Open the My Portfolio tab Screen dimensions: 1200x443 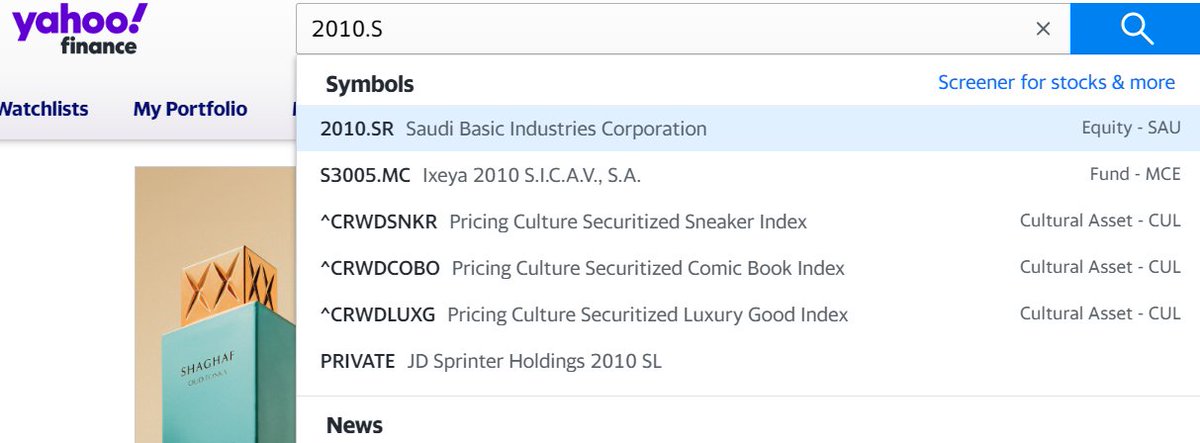point(190,109)
